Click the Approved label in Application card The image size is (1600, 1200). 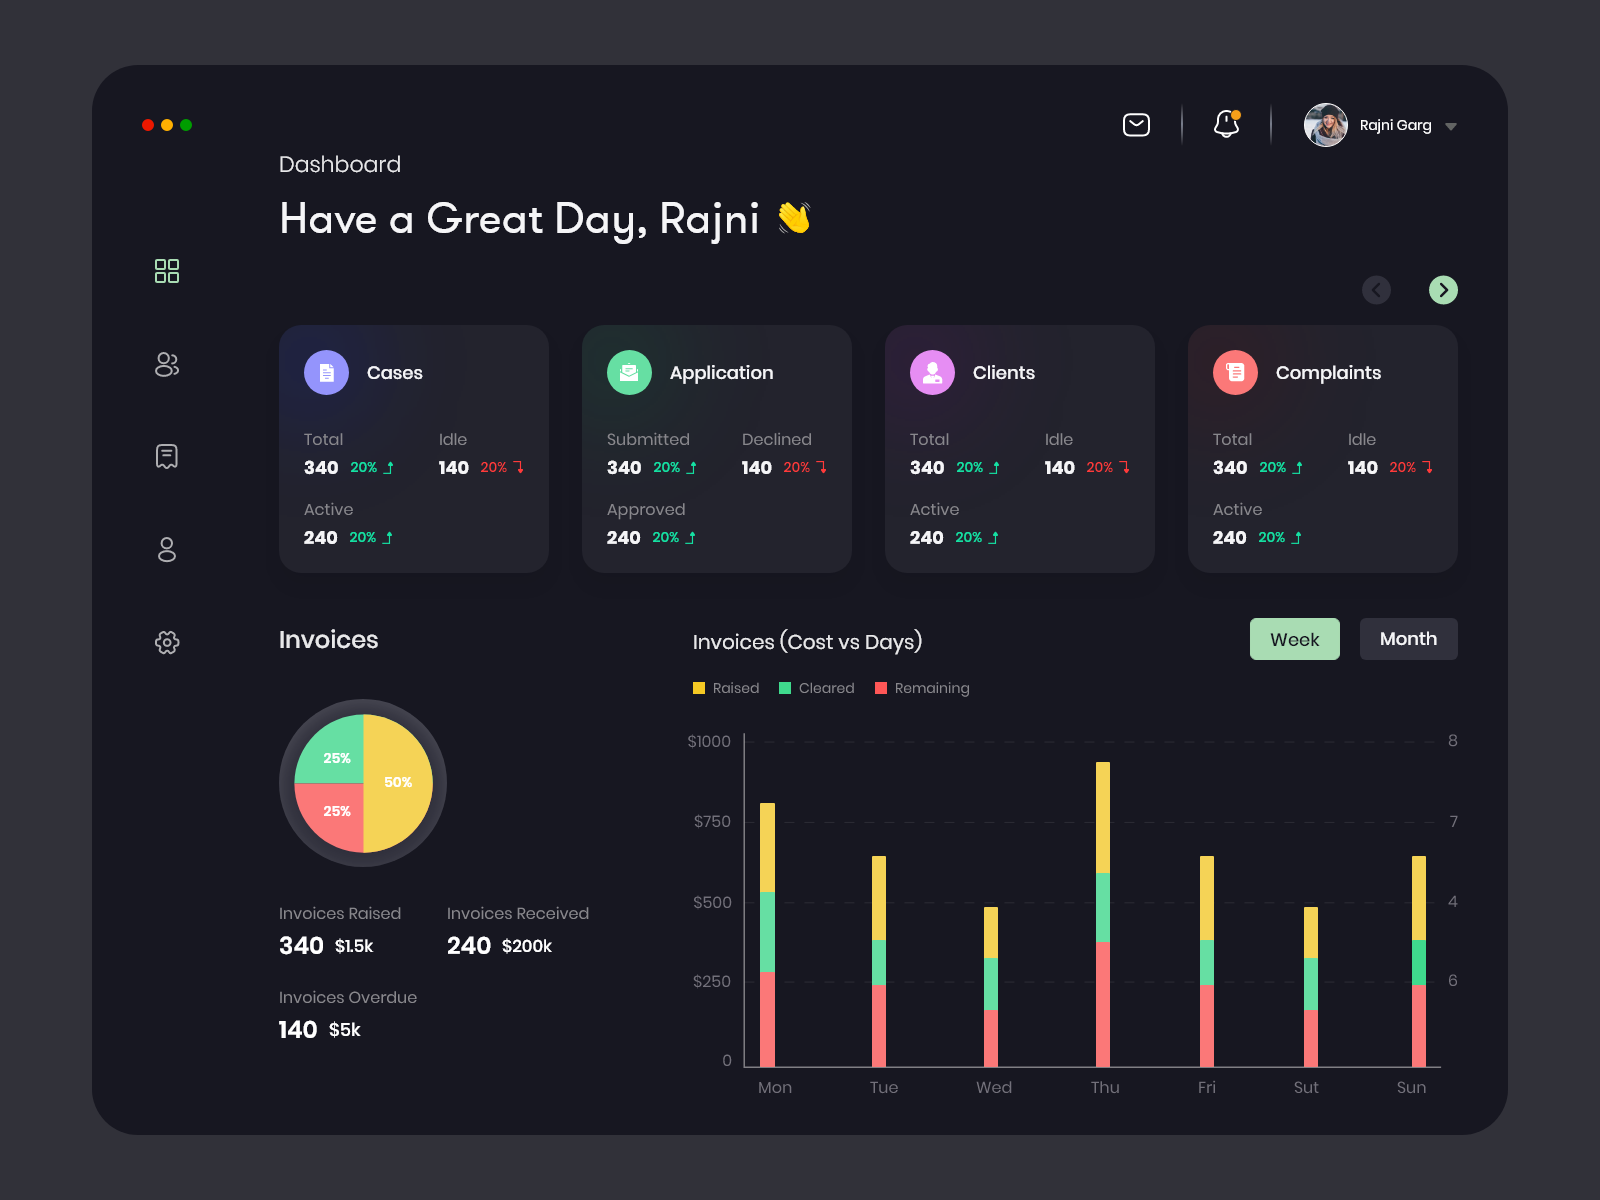coord(646,510)
